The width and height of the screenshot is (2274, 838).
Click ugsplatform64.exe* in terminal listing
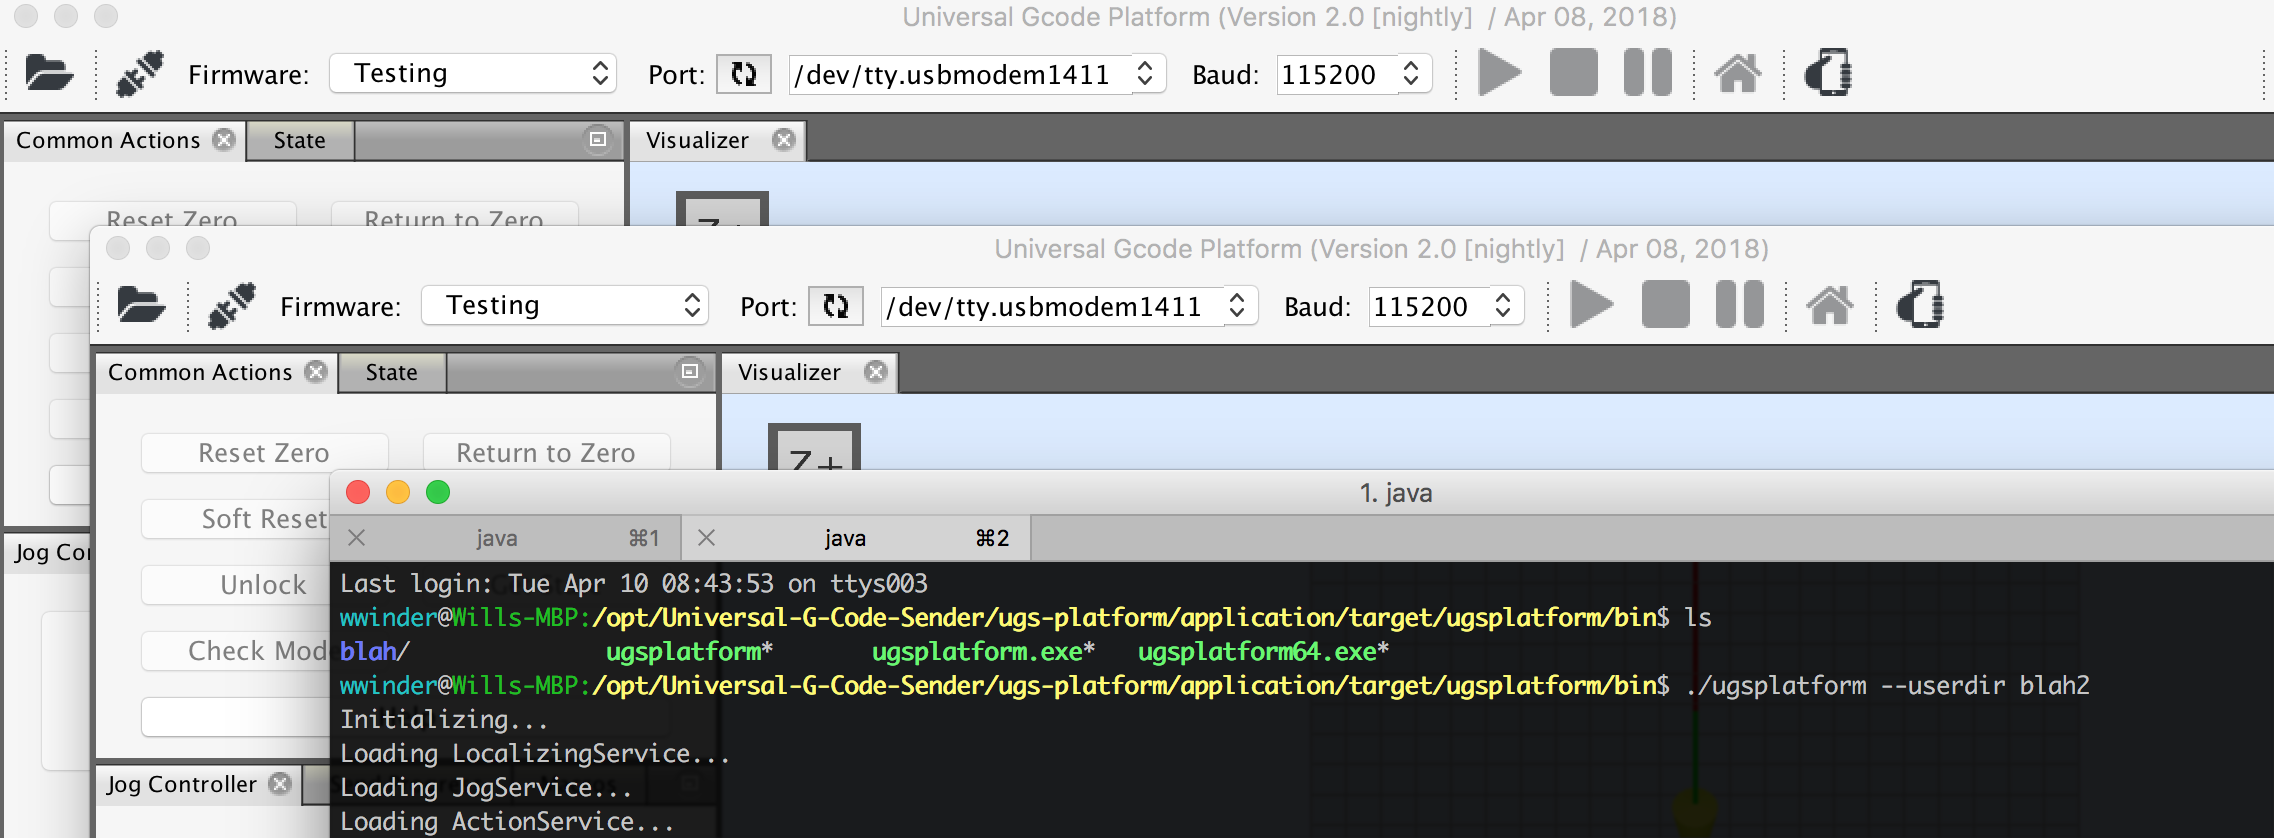tap(1263, 651)
